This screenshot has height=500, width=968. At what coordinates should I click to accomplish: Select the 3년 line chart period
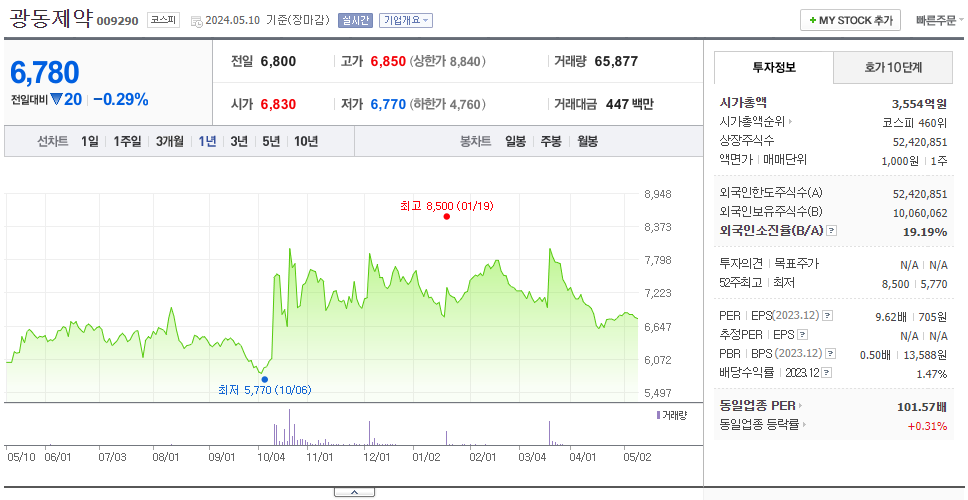pos(239,141)
